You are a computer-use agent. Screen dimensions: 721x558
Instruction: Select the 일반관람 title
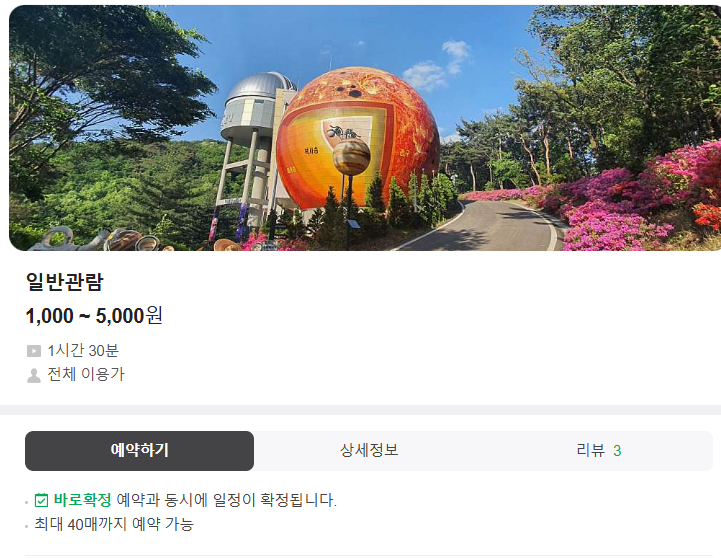pyautogui.click(x=64, y=282)
